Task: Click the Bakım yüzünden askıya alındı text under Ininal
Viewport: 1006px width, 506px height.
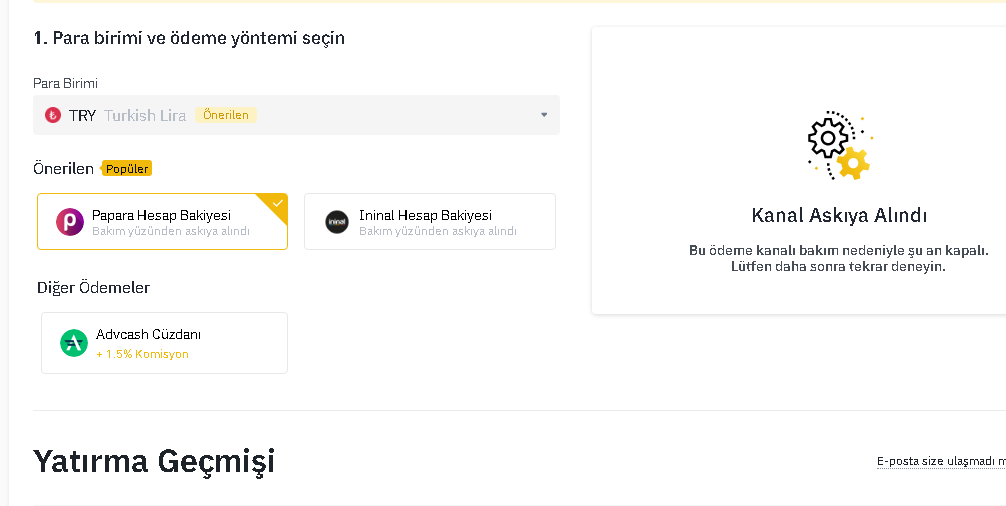Action: tap(438, 232)
